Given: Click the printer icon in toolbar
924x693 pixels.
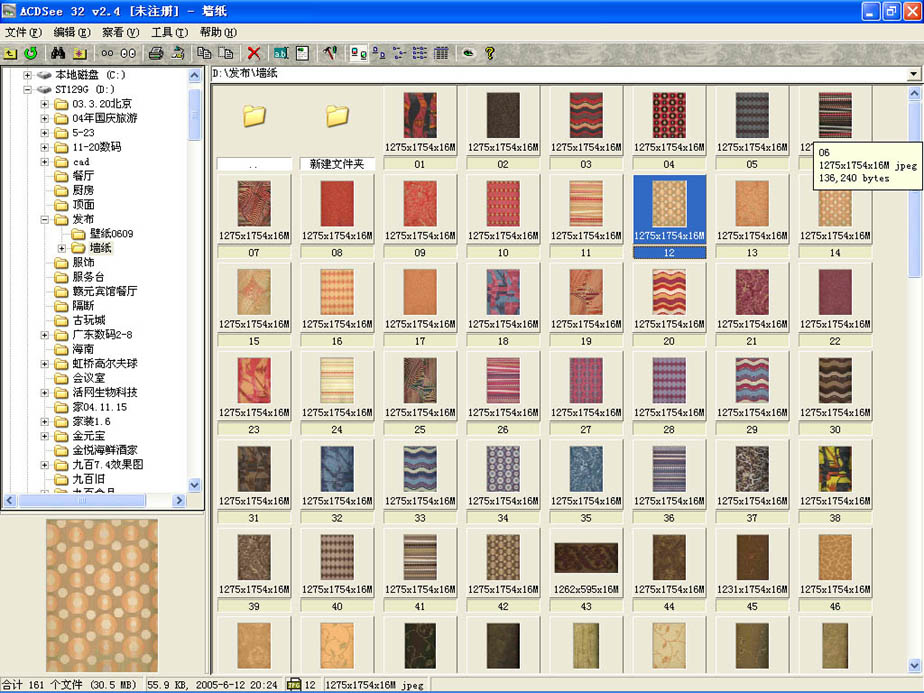Looking at the screenshot, I should pos(155,53).
